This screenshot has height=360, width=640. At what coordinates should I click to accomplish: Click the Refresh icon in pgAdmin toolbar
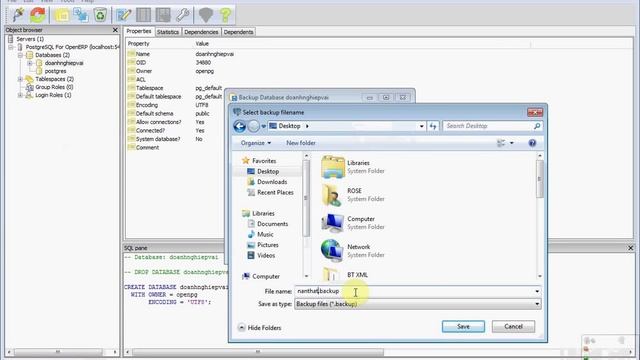tap(38, 15)
